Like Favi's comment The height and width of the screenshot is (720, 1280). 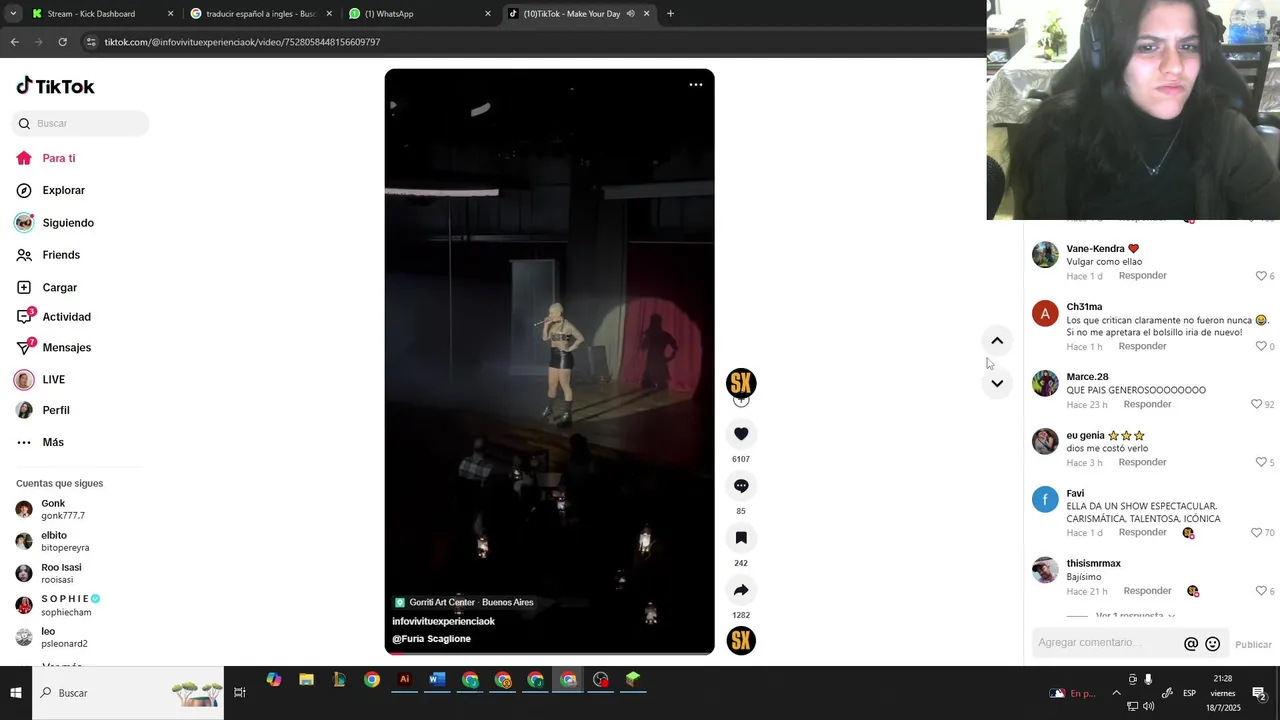coord(1257,533)
